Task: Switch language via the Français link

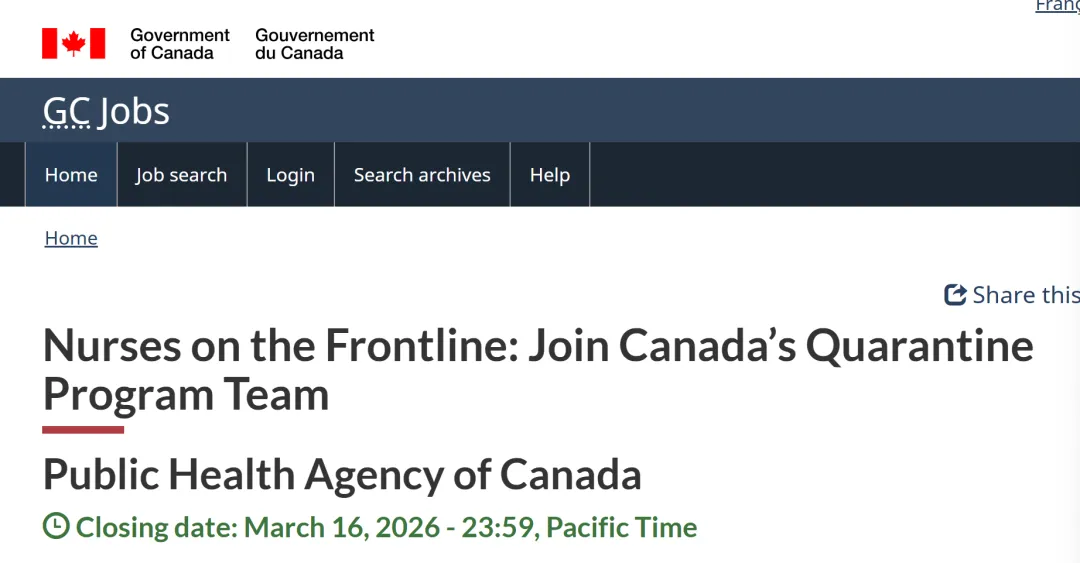Action: coord(1058,6)
